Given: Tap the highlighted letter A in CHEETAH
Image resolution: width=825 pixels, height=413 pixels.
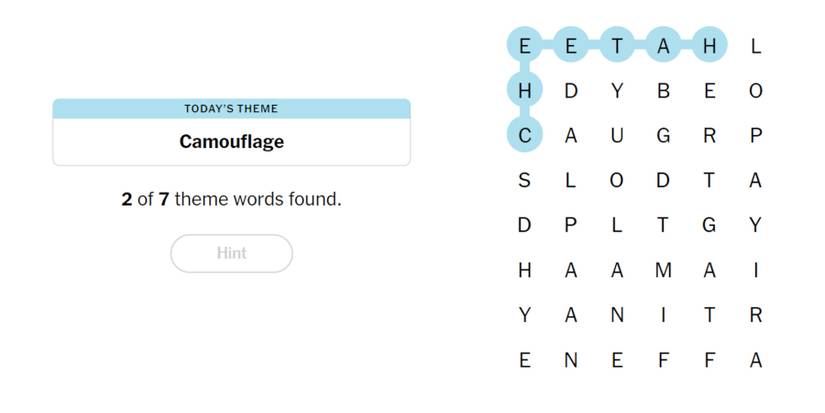Looking at the screenshot, I should pos(663,46).
